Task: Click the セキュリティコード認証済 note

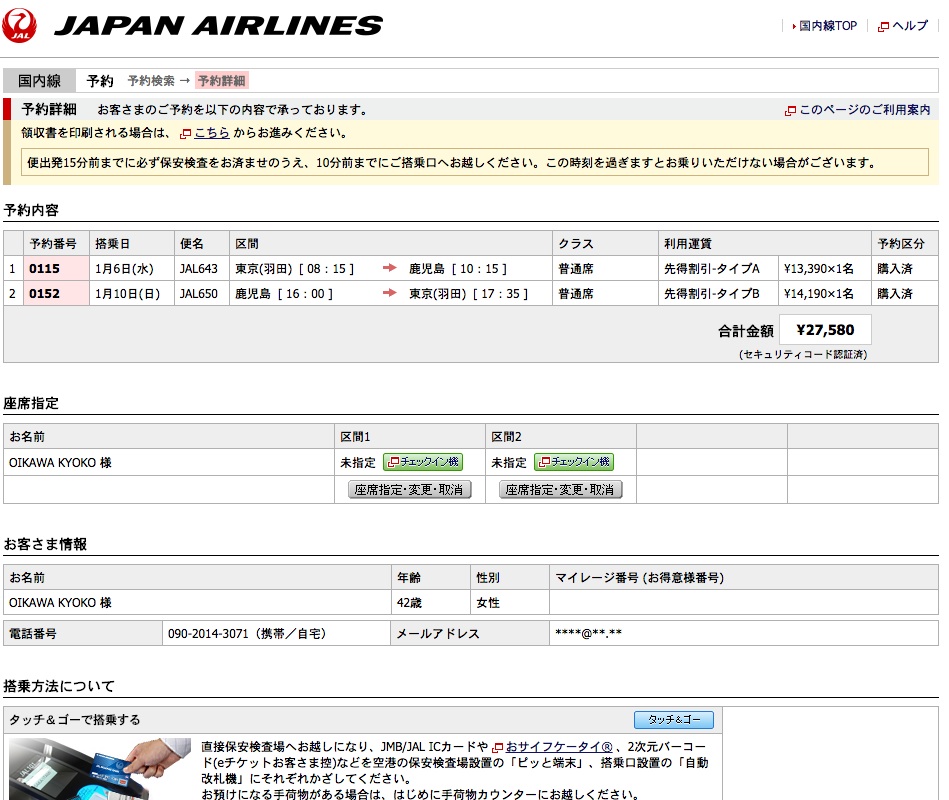Action: click(x=803, y=354)
